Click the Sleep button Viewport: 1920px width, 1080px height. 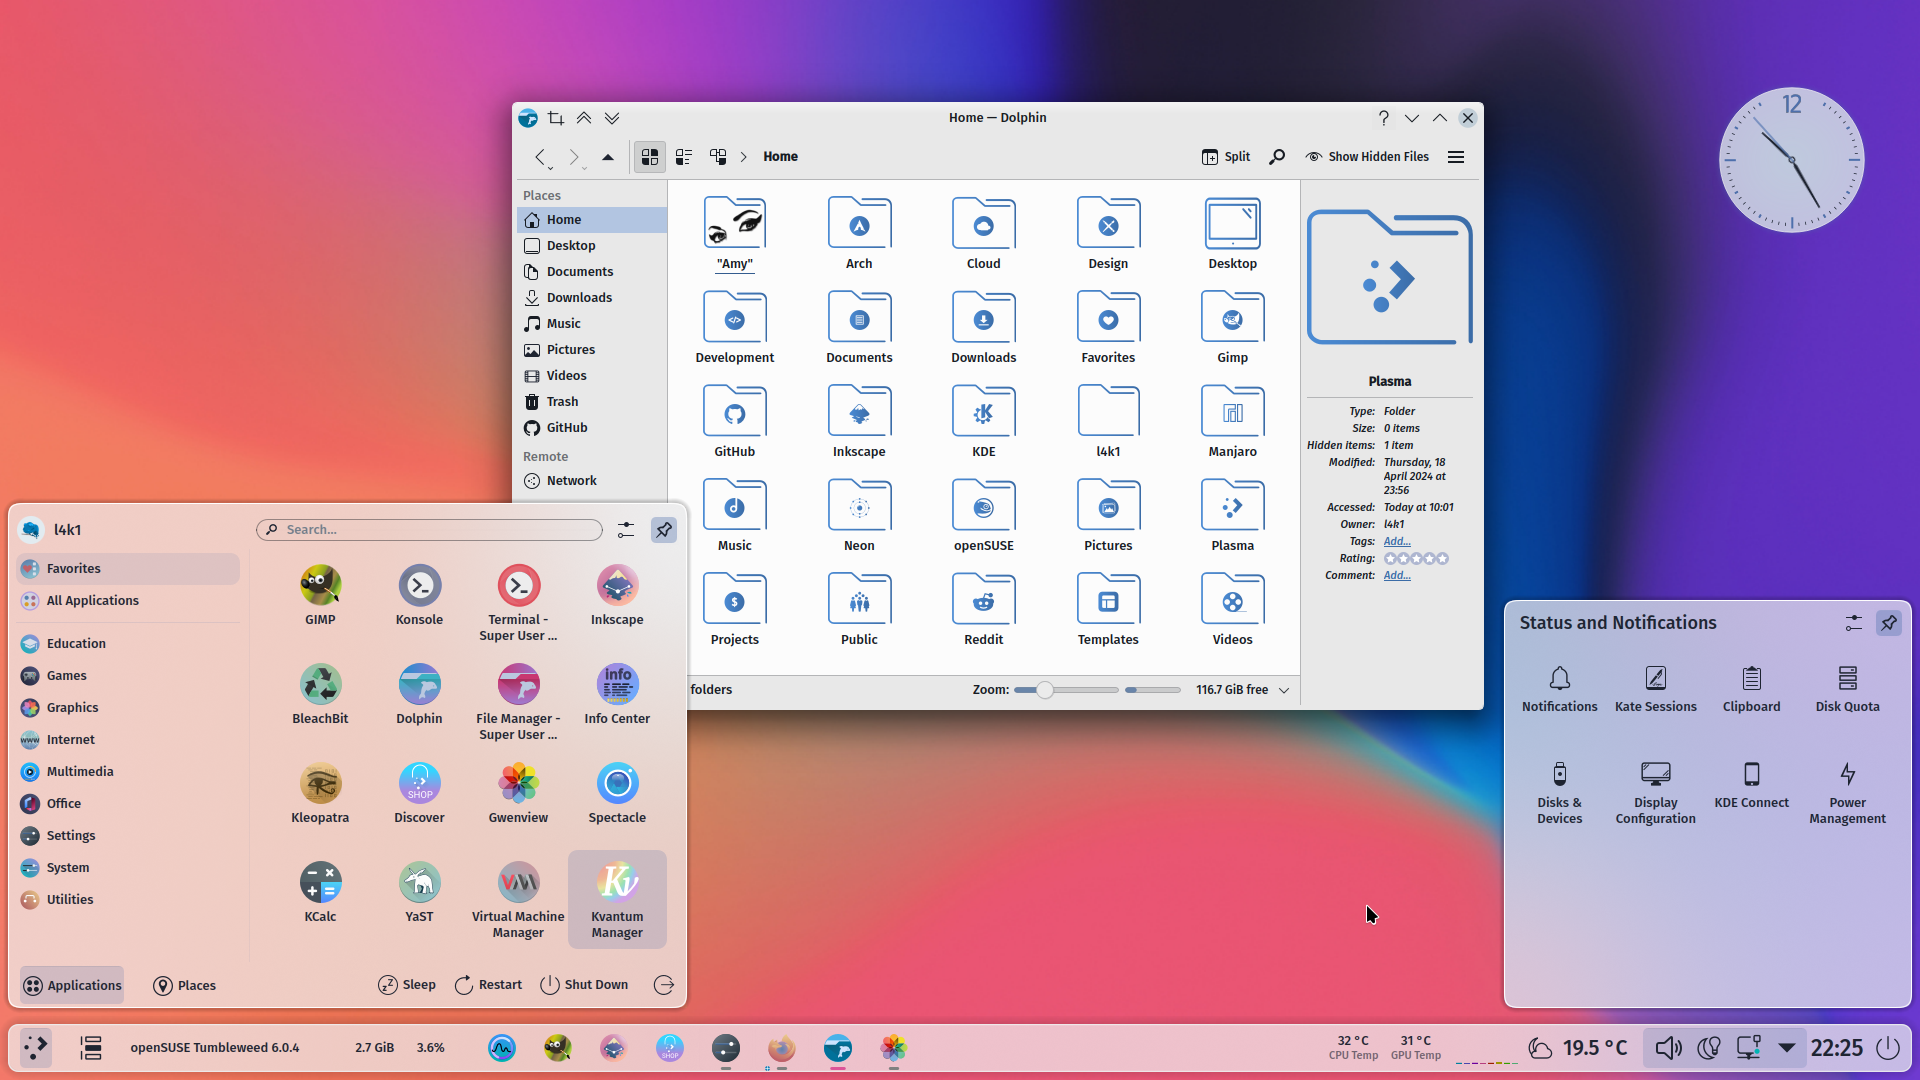click(407, 986)
